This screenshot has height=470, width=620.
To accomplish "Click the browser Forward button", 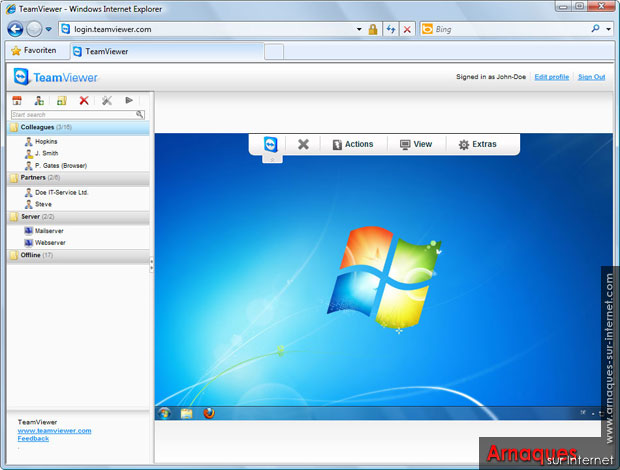I will [x=34, y=29].
